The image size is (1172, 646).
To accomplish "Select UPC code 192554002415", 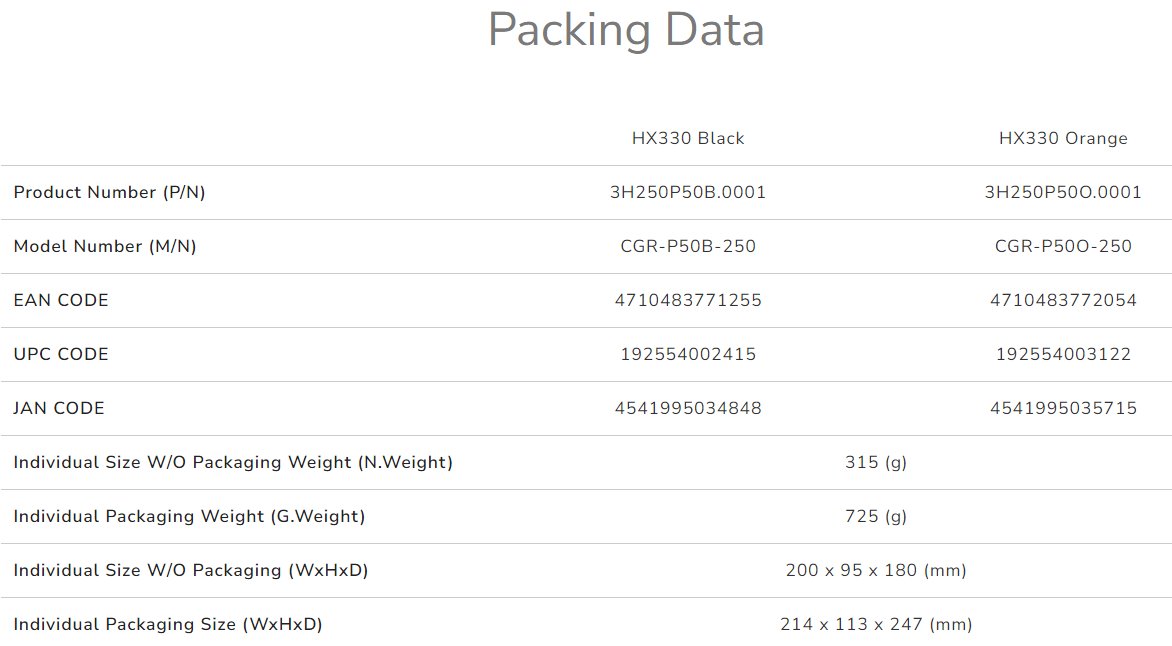I will tap(688, 355).
